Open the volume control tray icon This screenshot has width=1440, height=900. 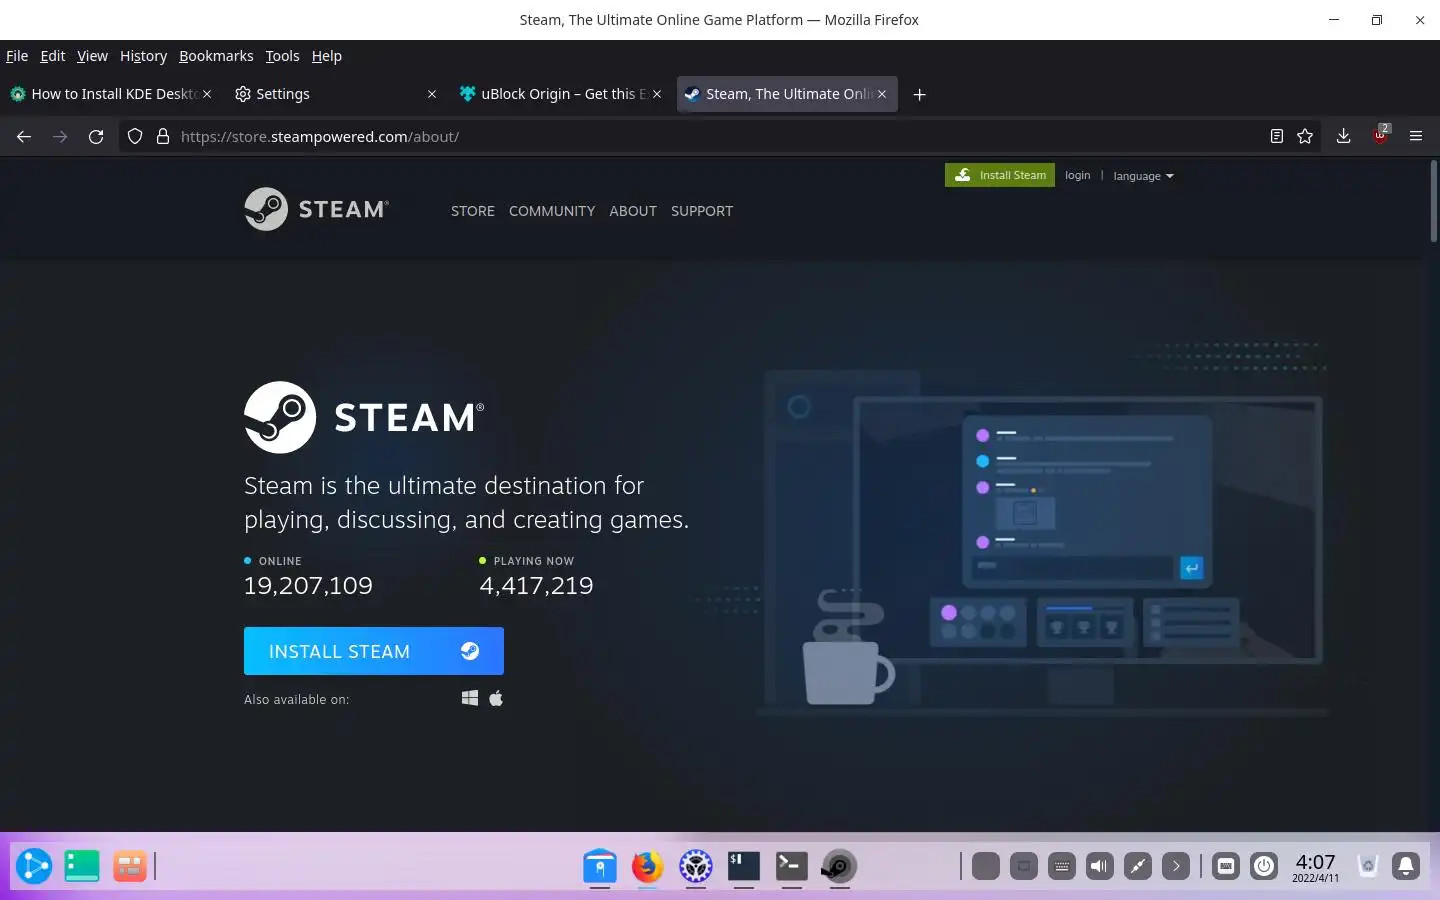tap(1100, 866)
